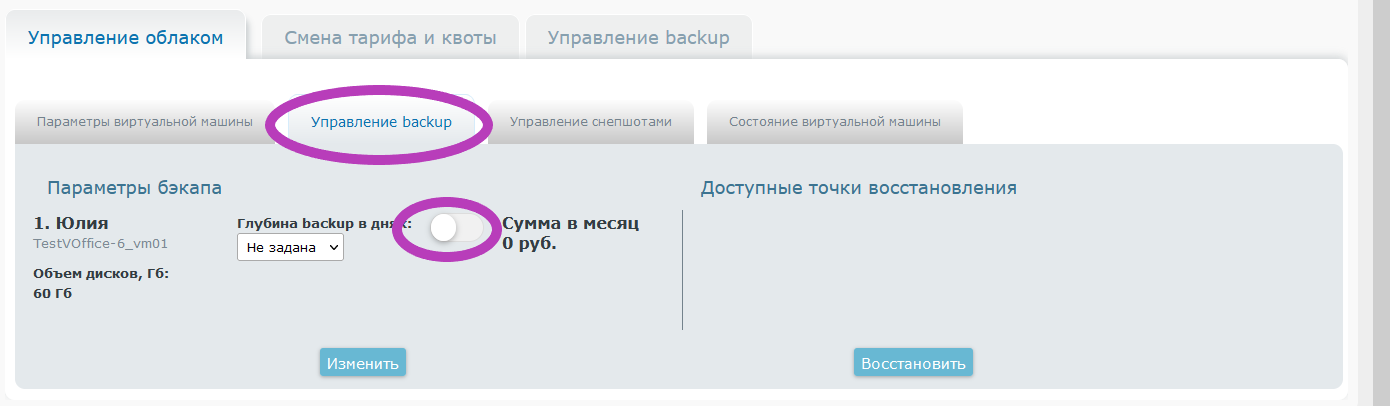Image resolution: width=1390 pixels, height=406 pixels.
Task: Click the TestVOffice-6_vm01 machine identifier
Action: point(100,243)
